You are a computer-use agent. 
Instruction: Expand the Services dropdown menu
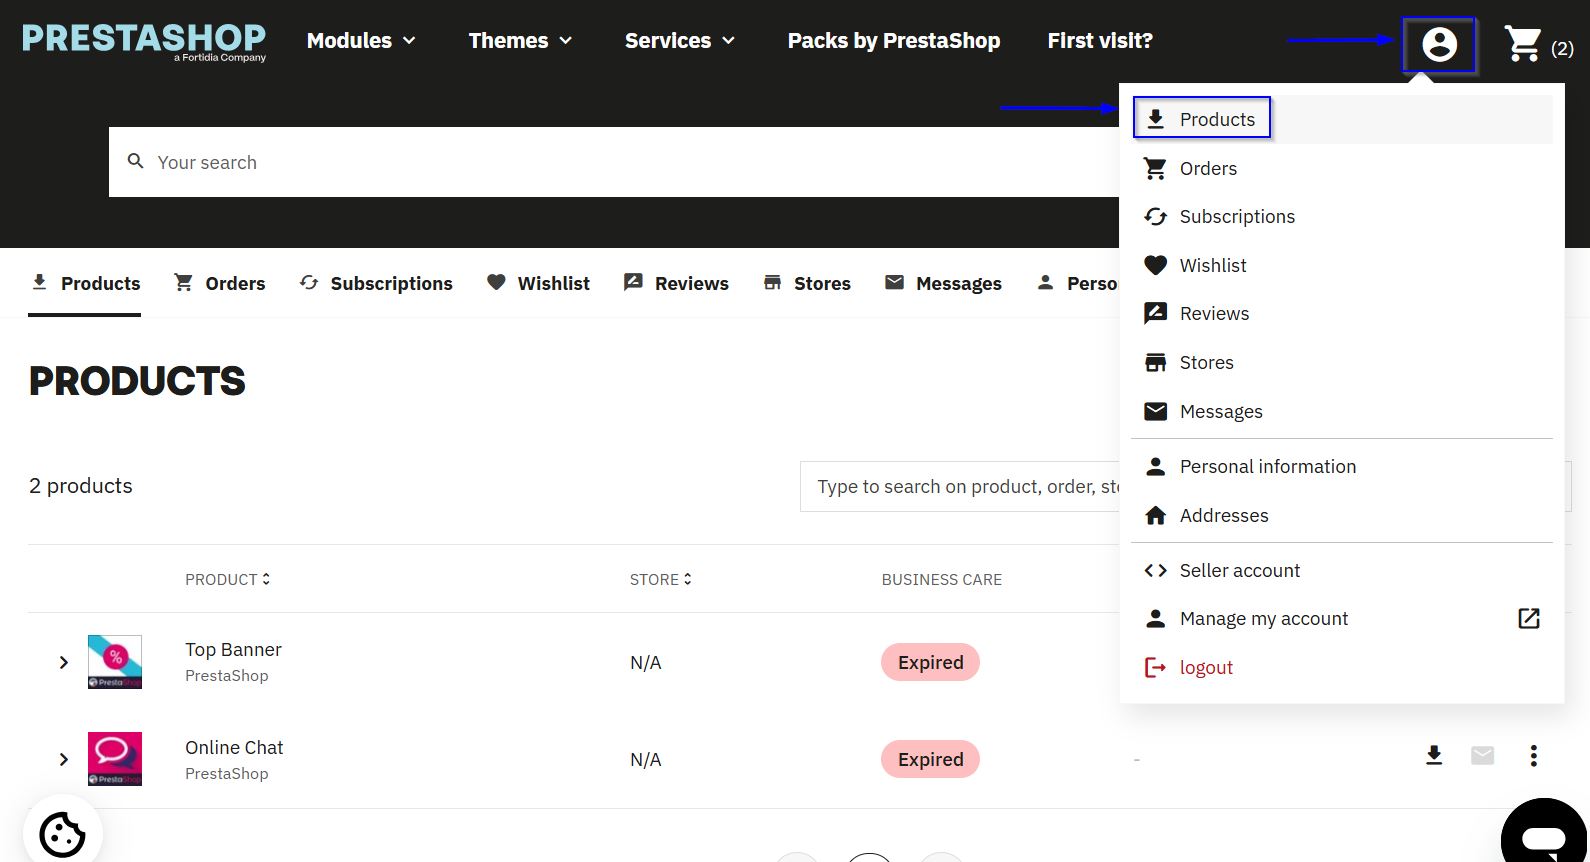(679, 41)
